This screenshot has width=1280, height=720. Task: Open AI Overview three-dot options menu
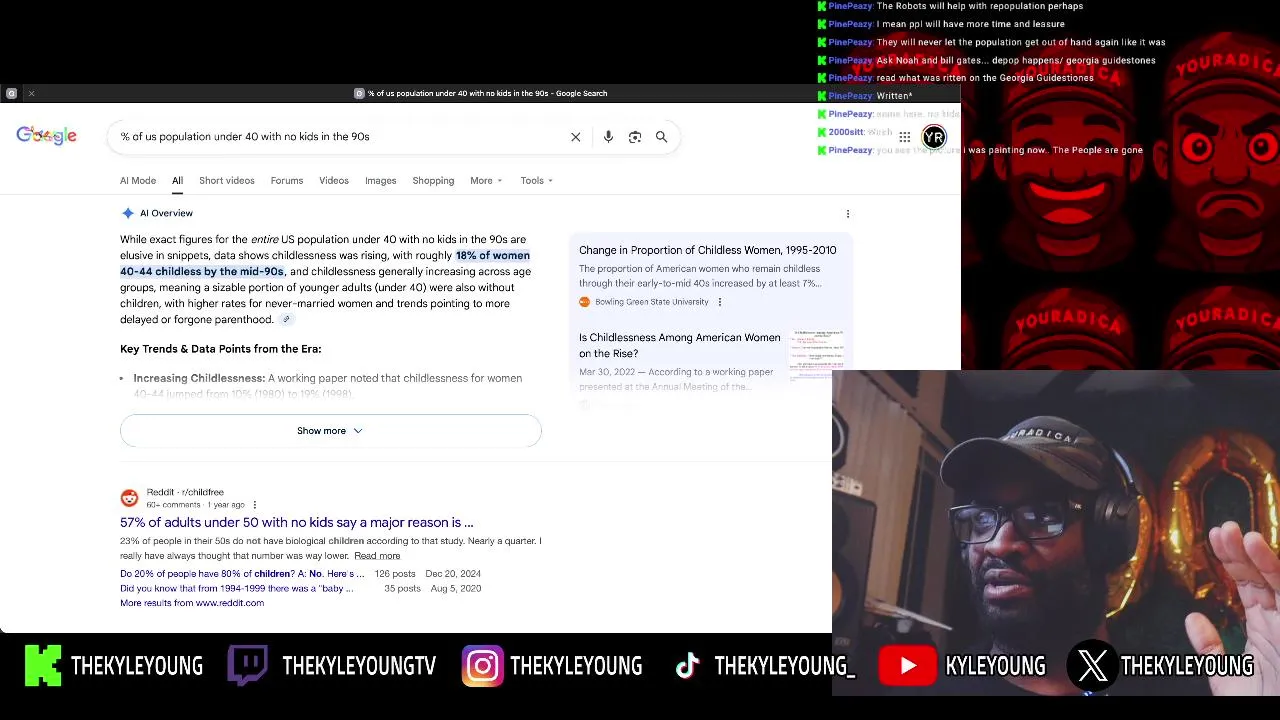tap(848, 214)
